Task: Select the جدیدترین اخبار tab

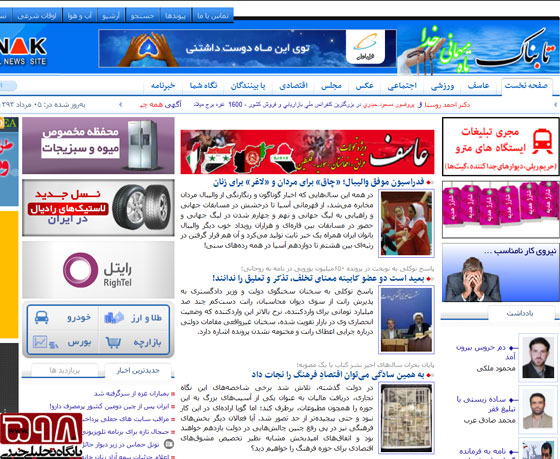Action: pos(138,371)
